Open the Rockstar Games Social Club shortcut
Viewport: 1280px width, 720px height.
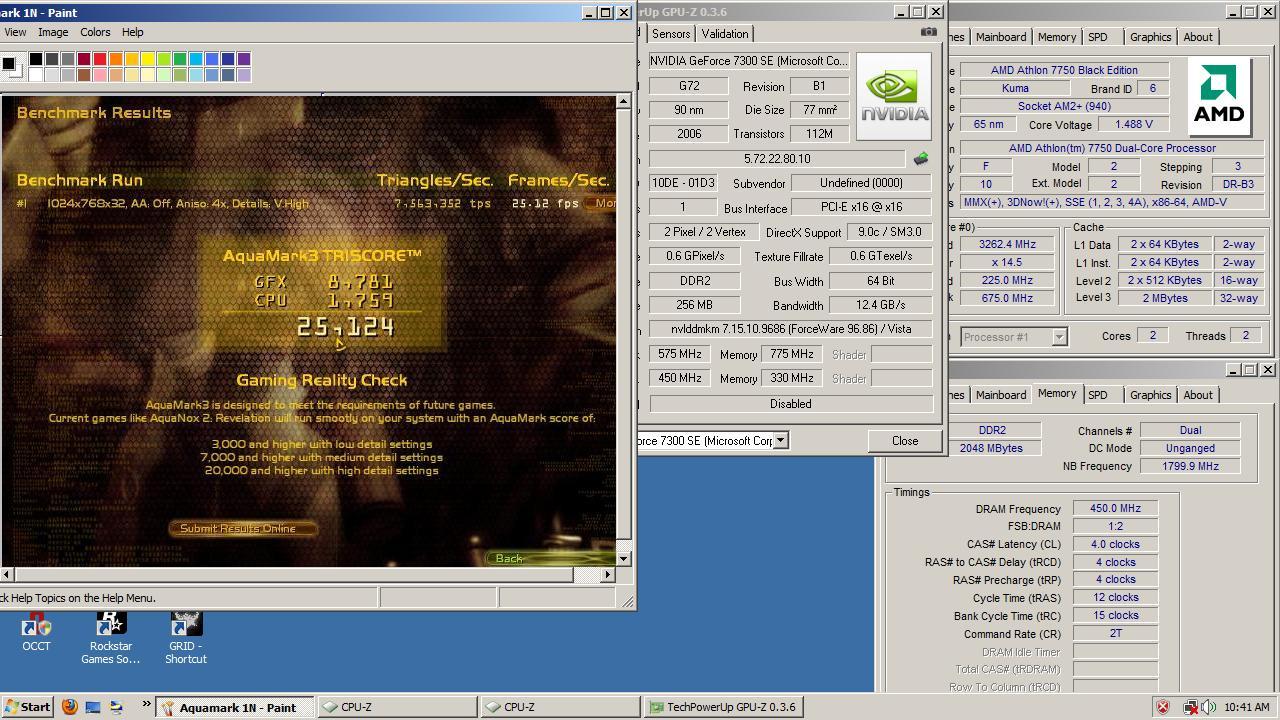pos(110,638)
